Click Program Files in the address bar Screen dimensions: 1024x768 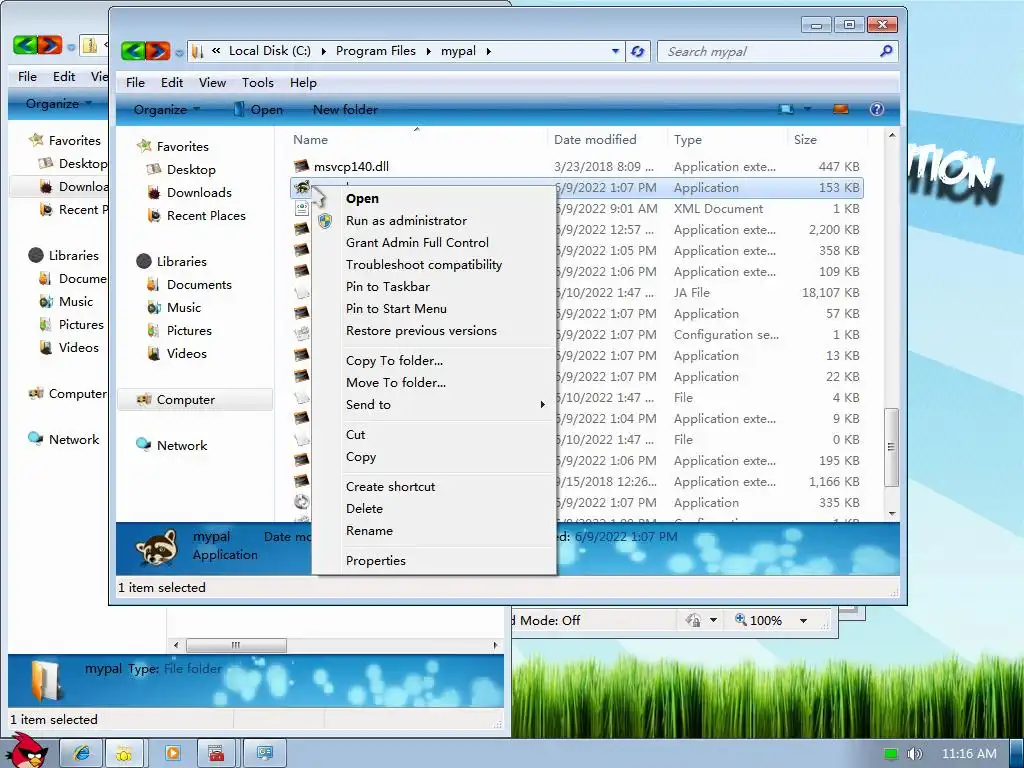coord(376,51)
